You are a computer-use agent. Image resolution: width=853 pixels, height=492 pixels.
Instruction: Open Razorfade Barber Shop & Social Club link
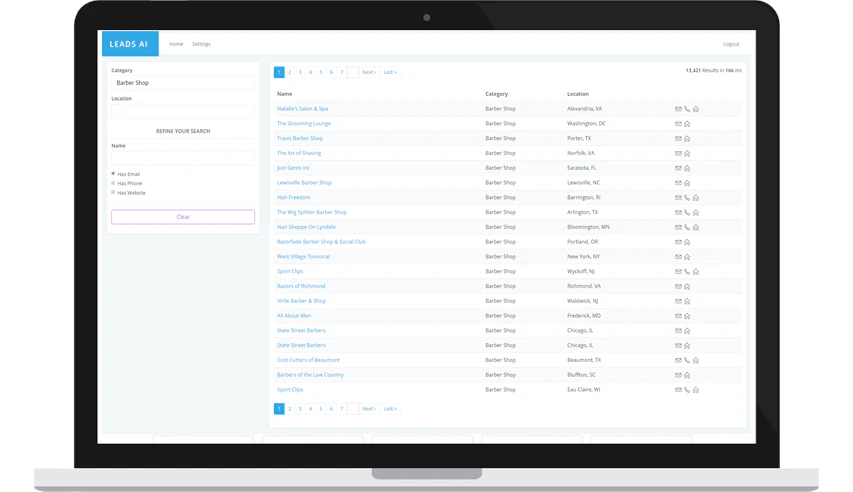[322, 242]
